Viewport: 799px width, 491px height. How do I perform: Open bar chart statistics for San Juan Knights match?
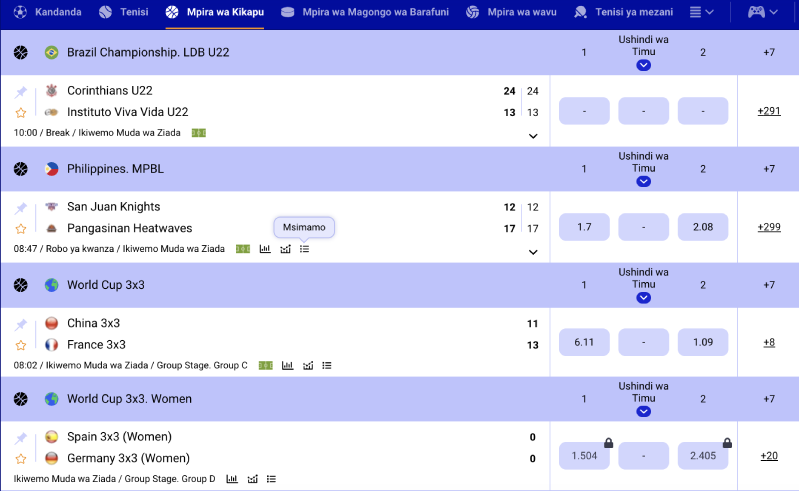[265, 249]
